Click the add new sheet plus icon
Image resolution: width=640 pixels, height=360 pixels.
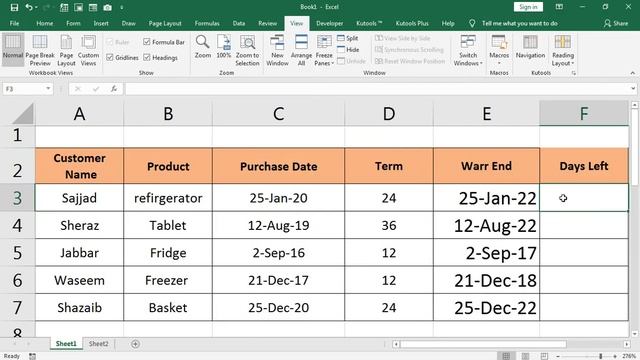click(x=136, y=344)
